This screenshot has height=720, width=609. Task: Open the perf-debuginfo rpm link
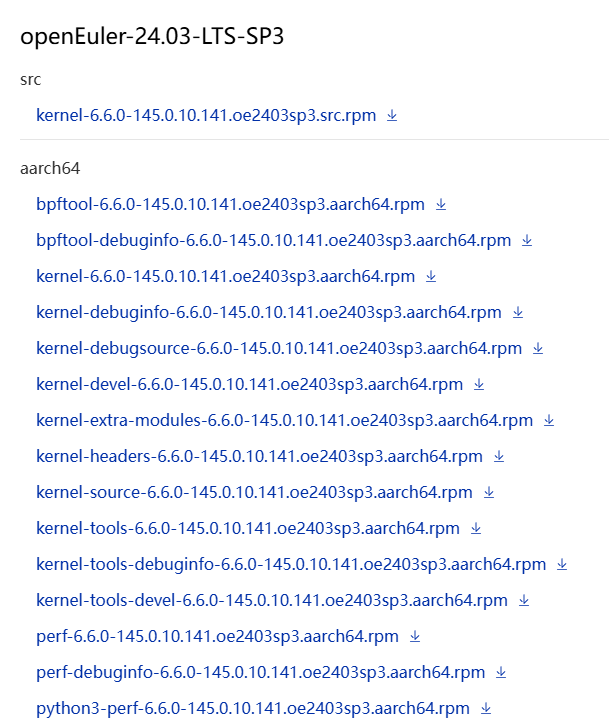tap(260, 673)
